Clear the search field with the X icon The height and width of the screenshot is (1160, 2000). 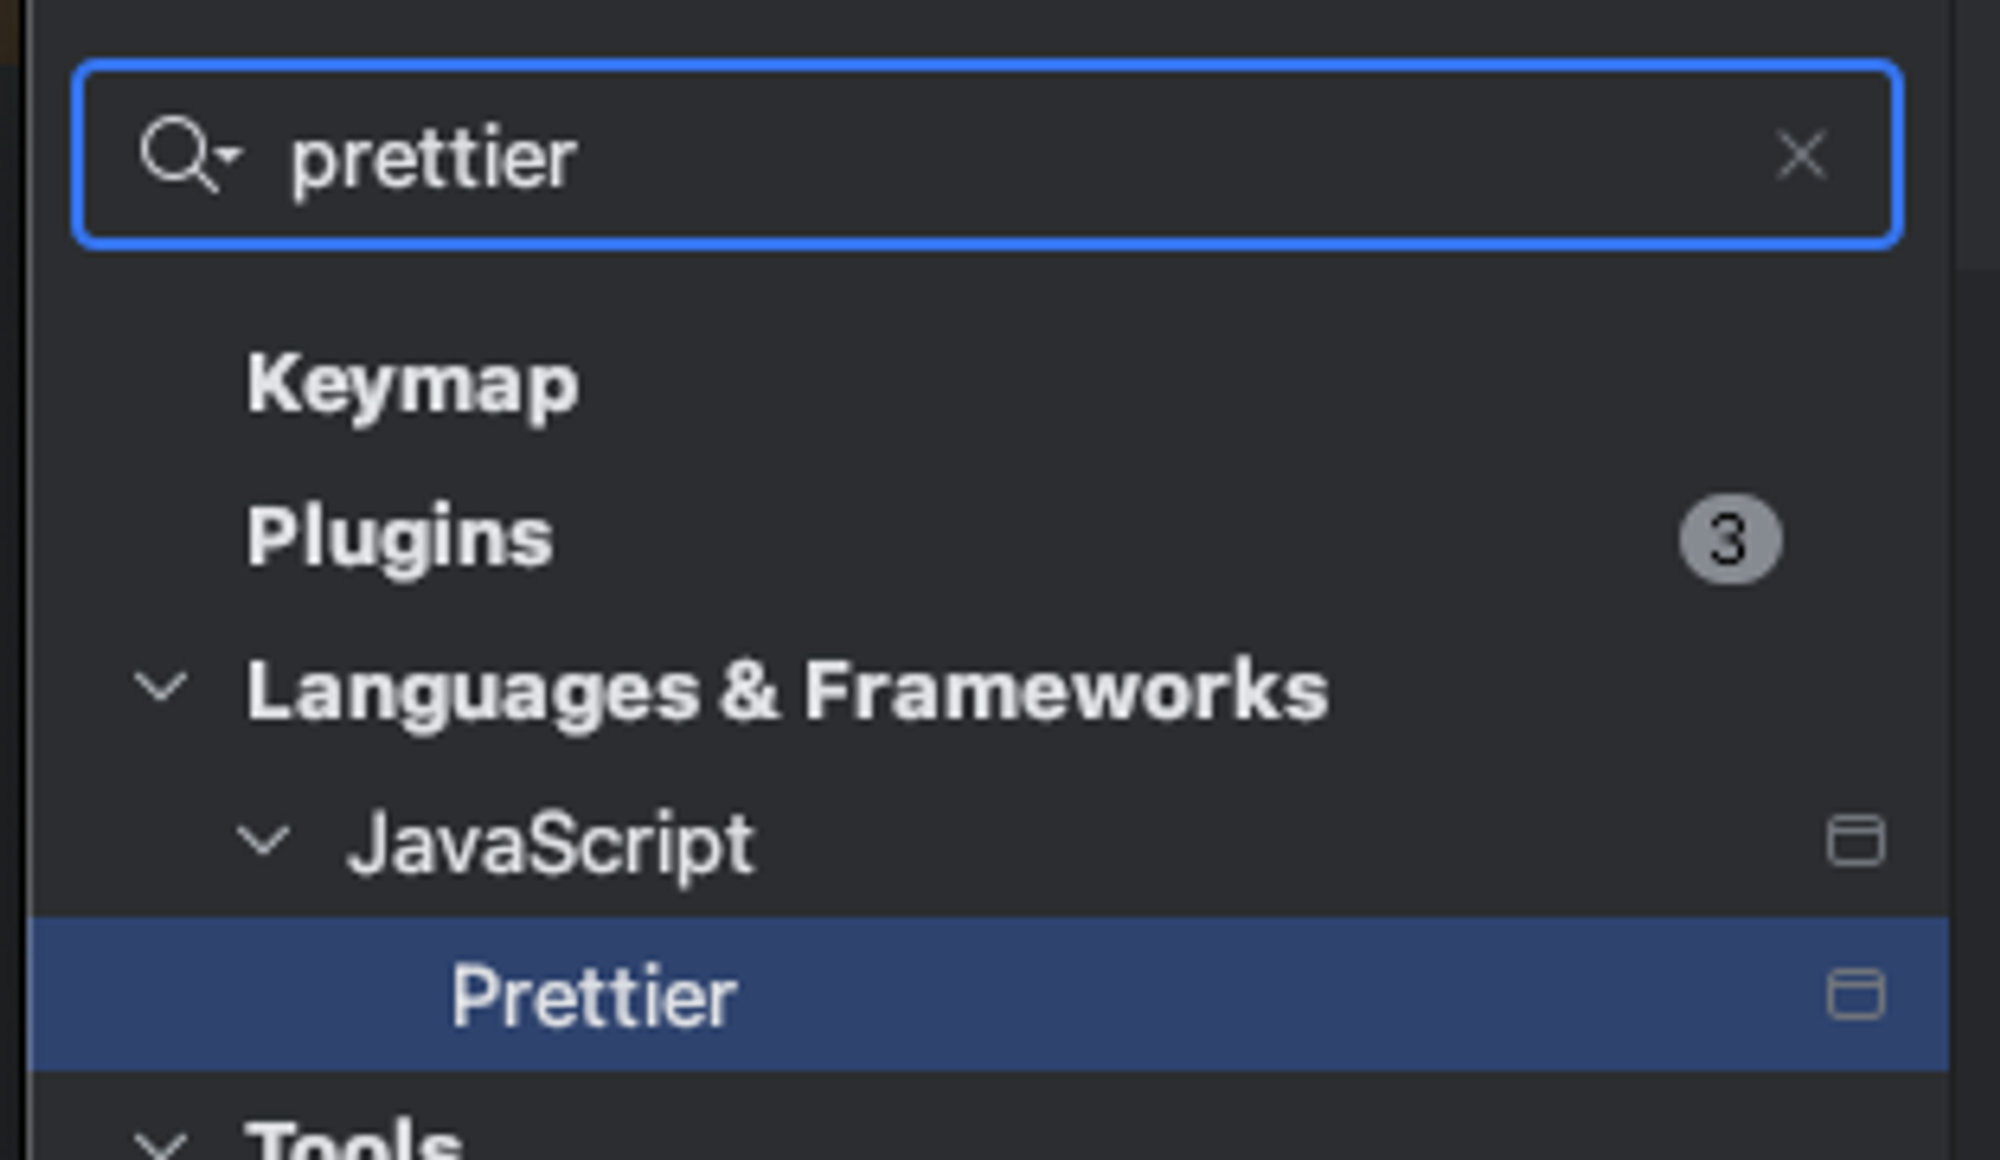pyautogui.click(x=1800, y=155)
